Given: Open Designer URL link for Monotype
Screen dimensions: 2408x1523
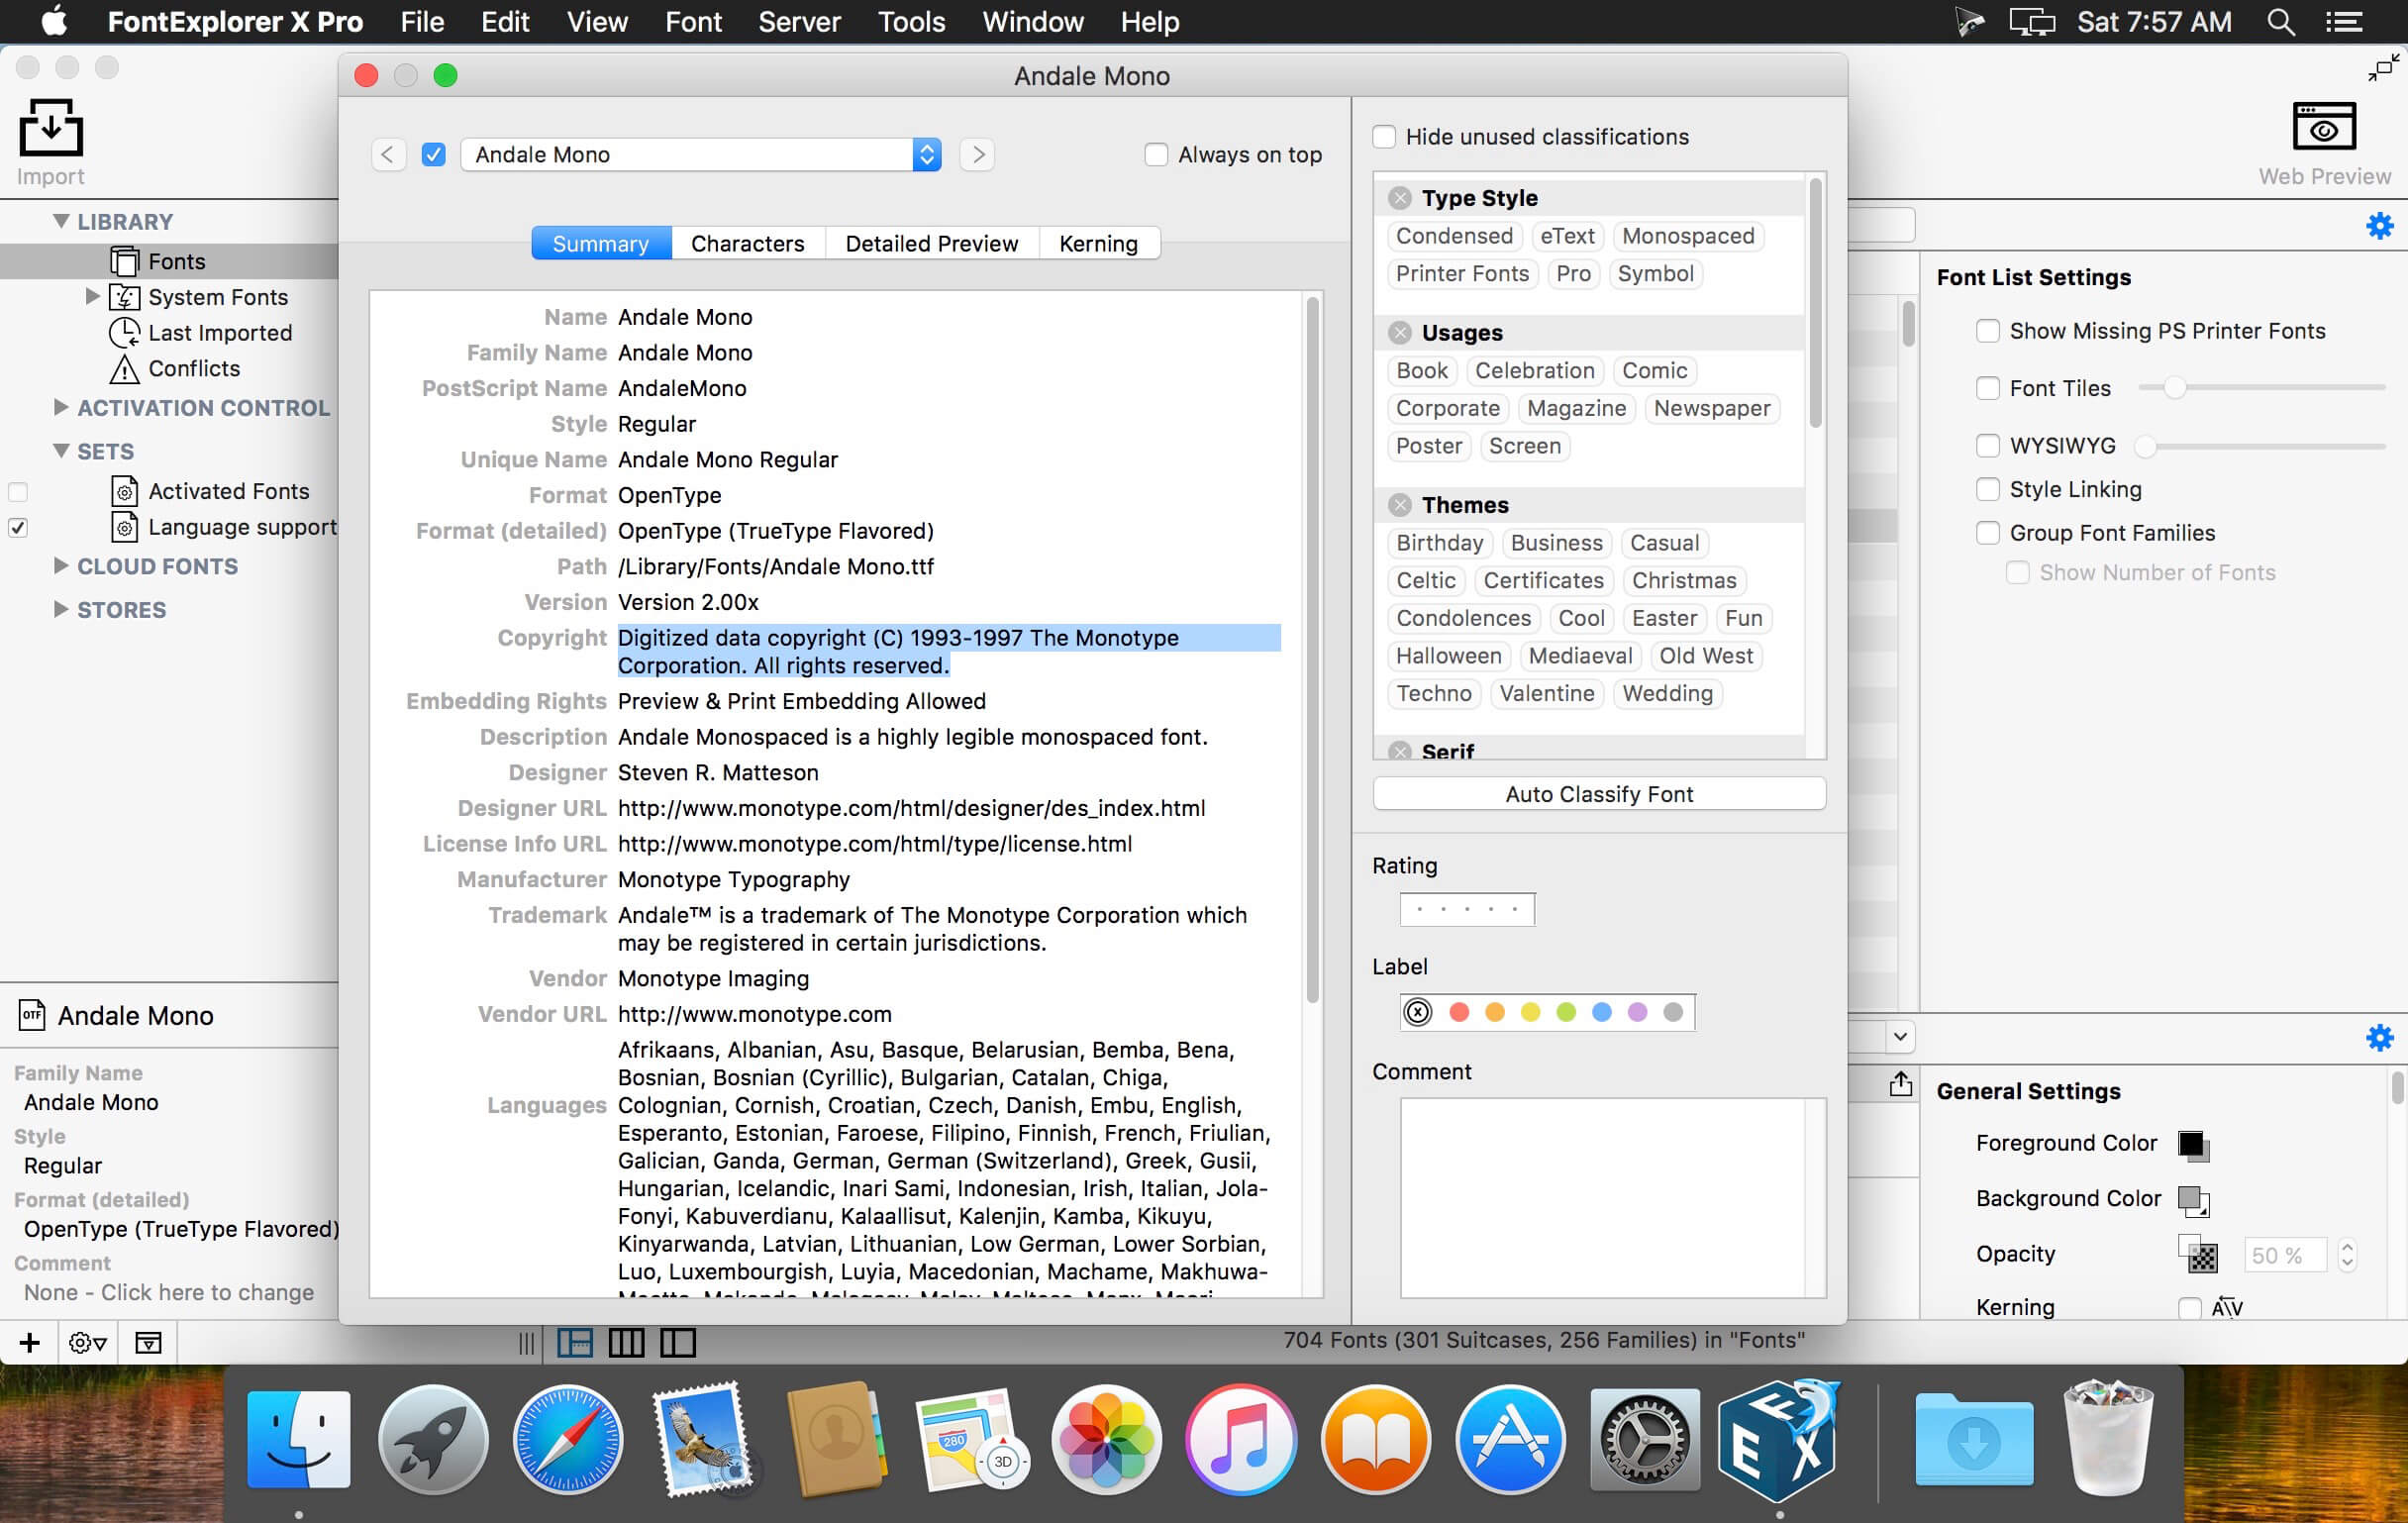Looking at the screenshot, I should 910,807.
